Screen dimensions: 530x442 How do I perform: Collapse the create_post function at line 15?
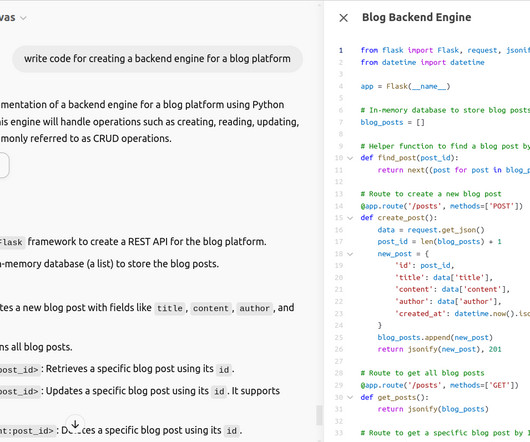(x=350, y=218)
